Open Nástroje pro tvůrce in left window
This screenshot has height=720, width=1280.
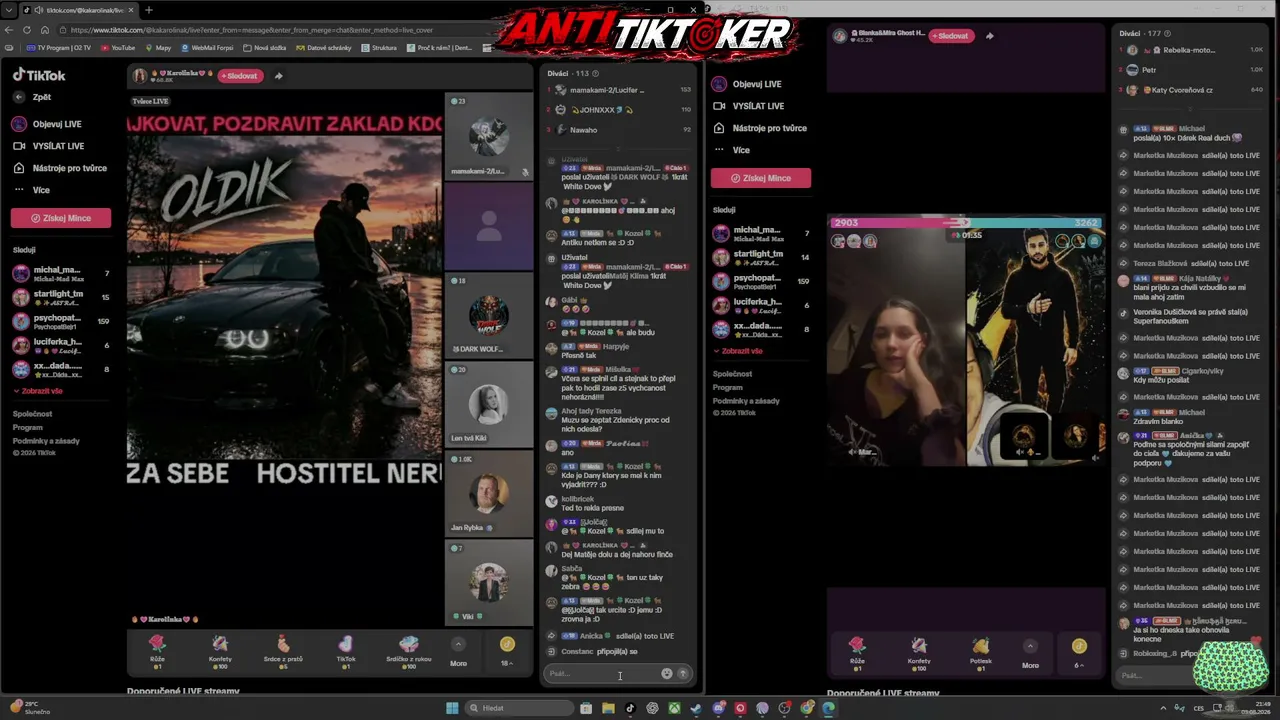[59, 168]
